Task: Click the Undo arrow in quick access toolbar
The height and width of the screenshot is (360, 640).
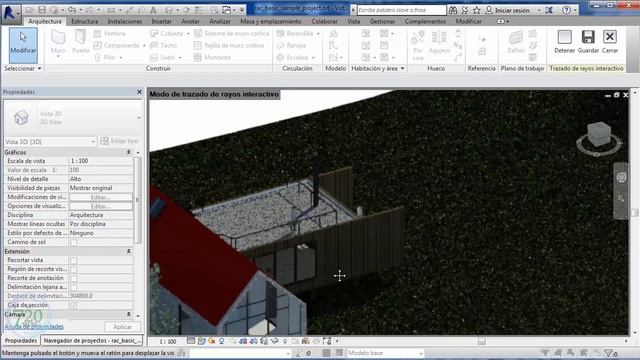Action: [72, 10]
